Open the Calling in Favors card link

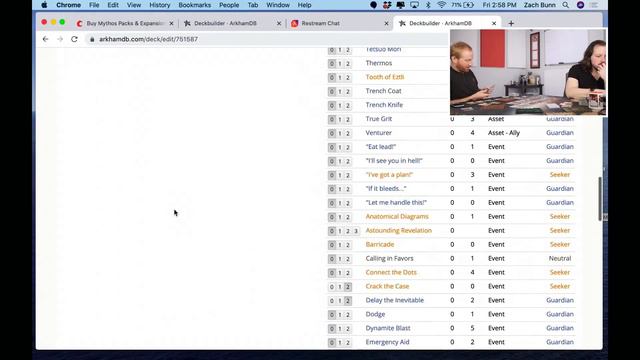(x=389, y=258)
